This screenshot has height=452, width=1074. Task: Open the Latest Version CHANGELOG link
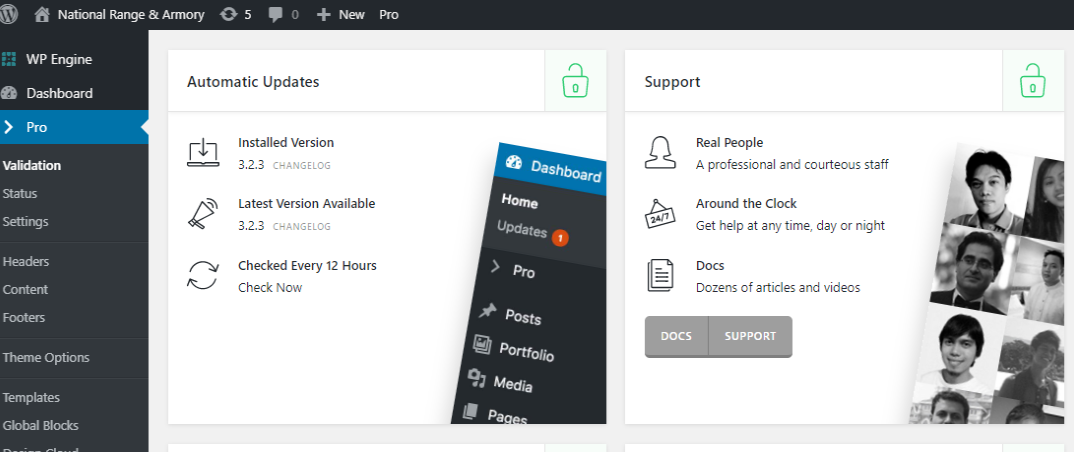(301, 227)
